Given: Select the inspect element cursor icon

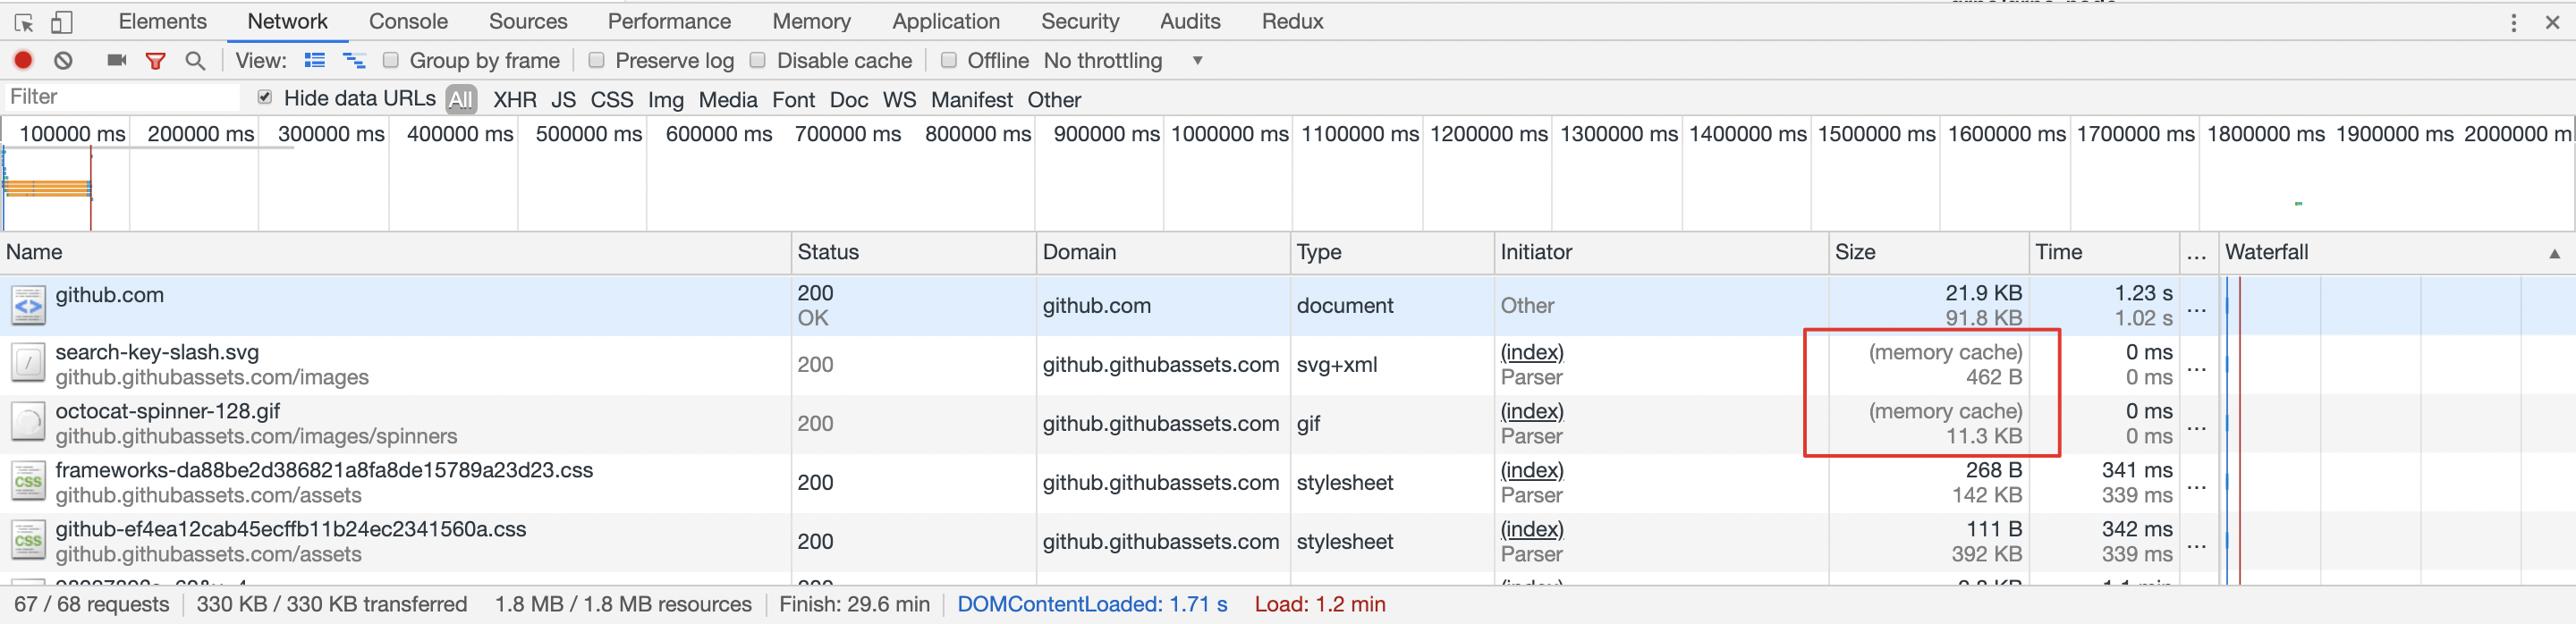Looking at the screenshot, I should (24, 22).
